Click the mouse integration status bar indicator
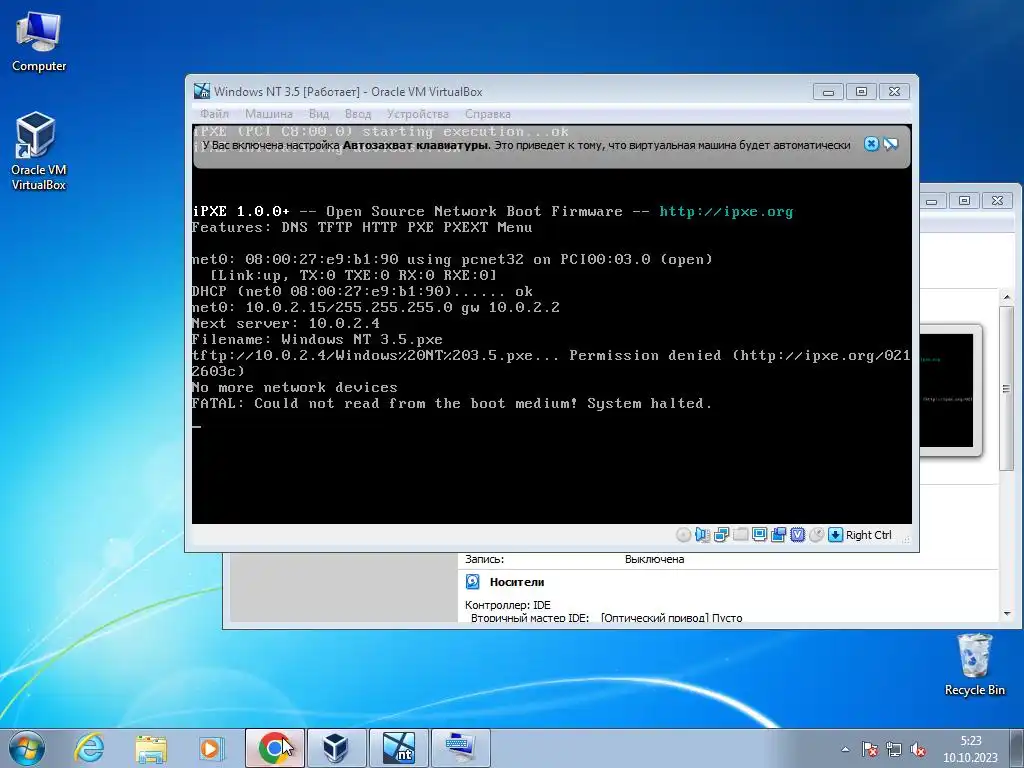The height and width of the screenshot is (768, 1024). (816, 535)
